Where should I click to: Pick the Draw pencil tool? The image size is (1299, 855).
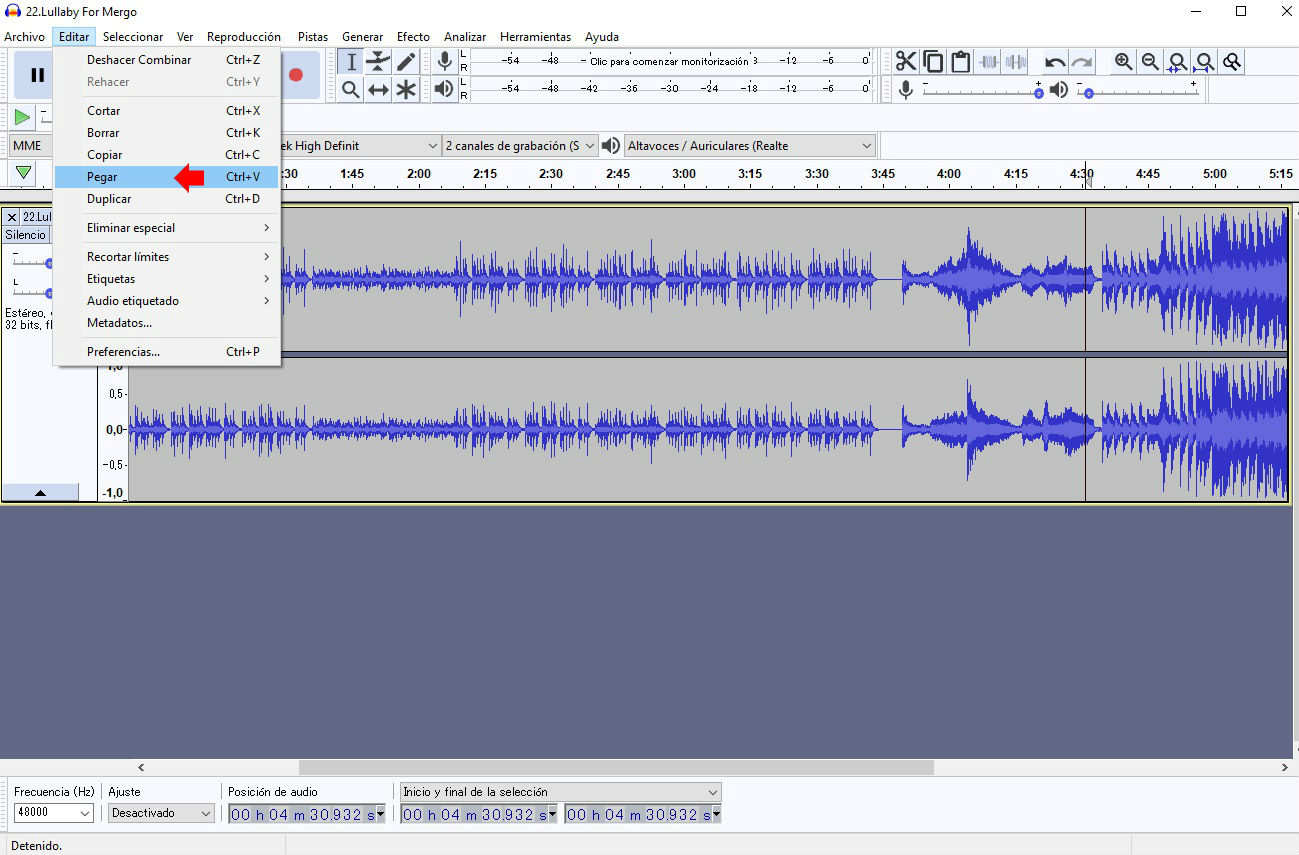pyautogui.click(x=406, y=62)
